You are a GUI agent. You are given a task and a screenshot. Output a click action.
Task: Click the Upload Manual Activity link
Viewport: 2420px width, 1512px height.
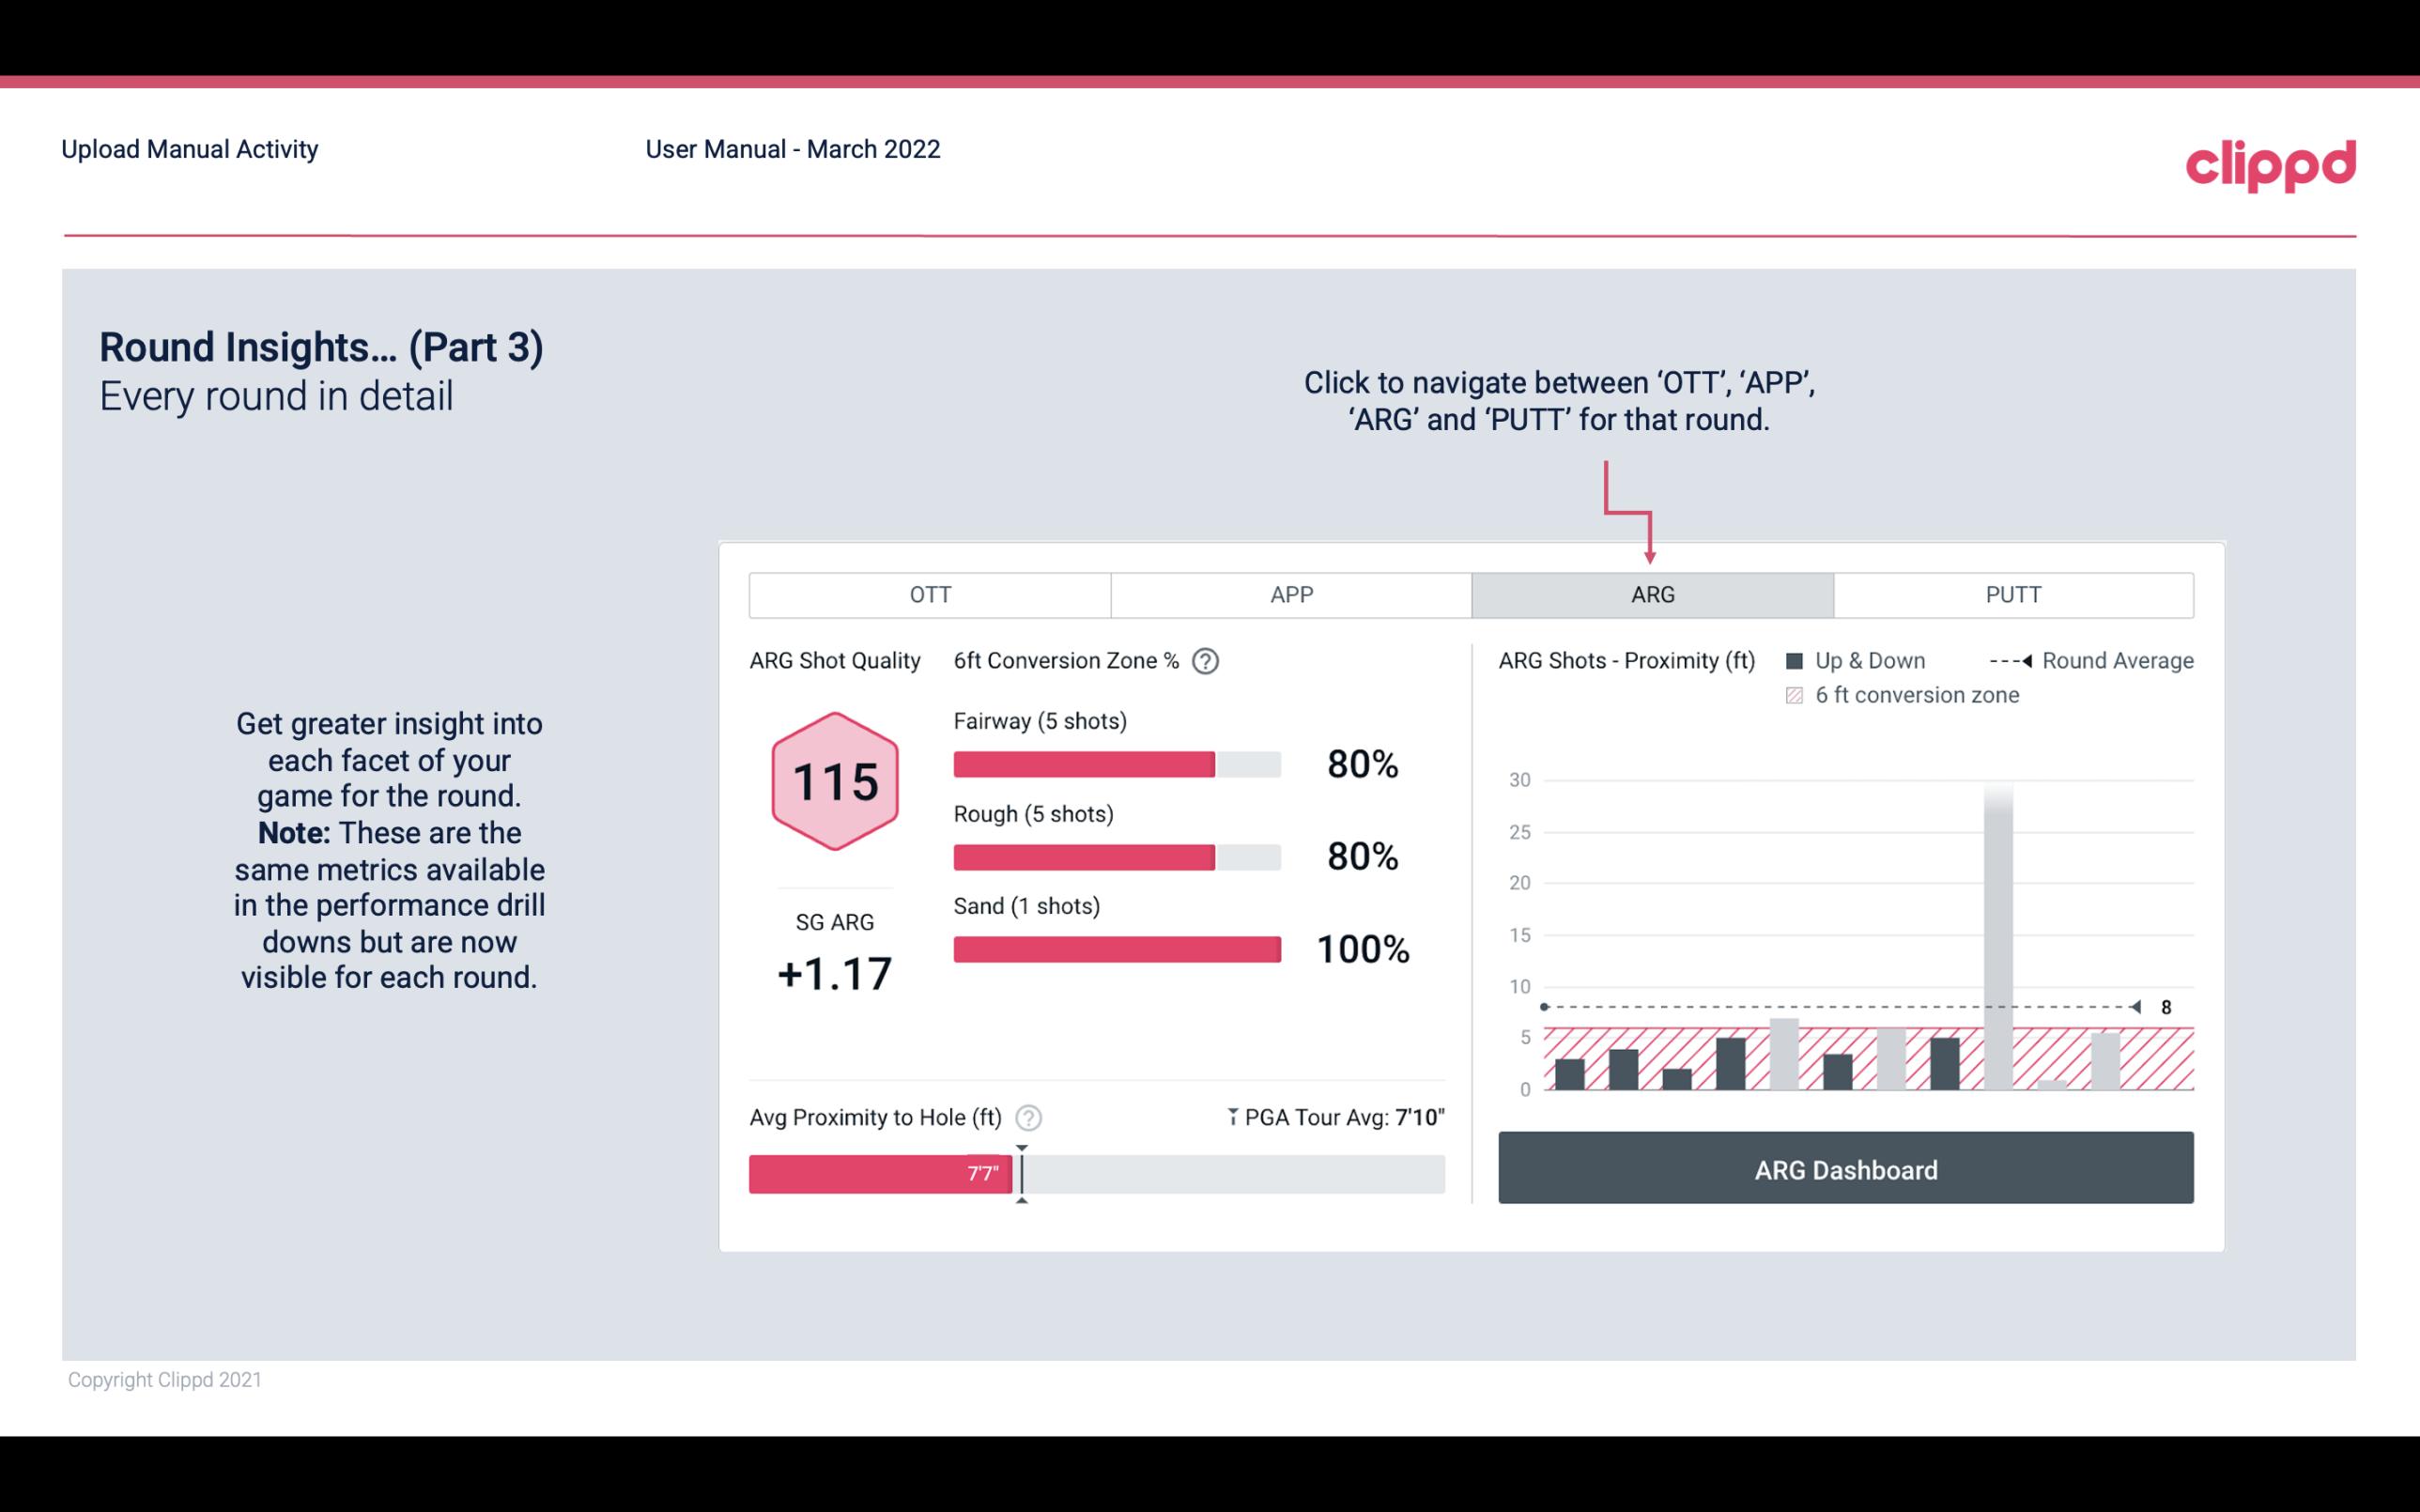pos(188,150)
